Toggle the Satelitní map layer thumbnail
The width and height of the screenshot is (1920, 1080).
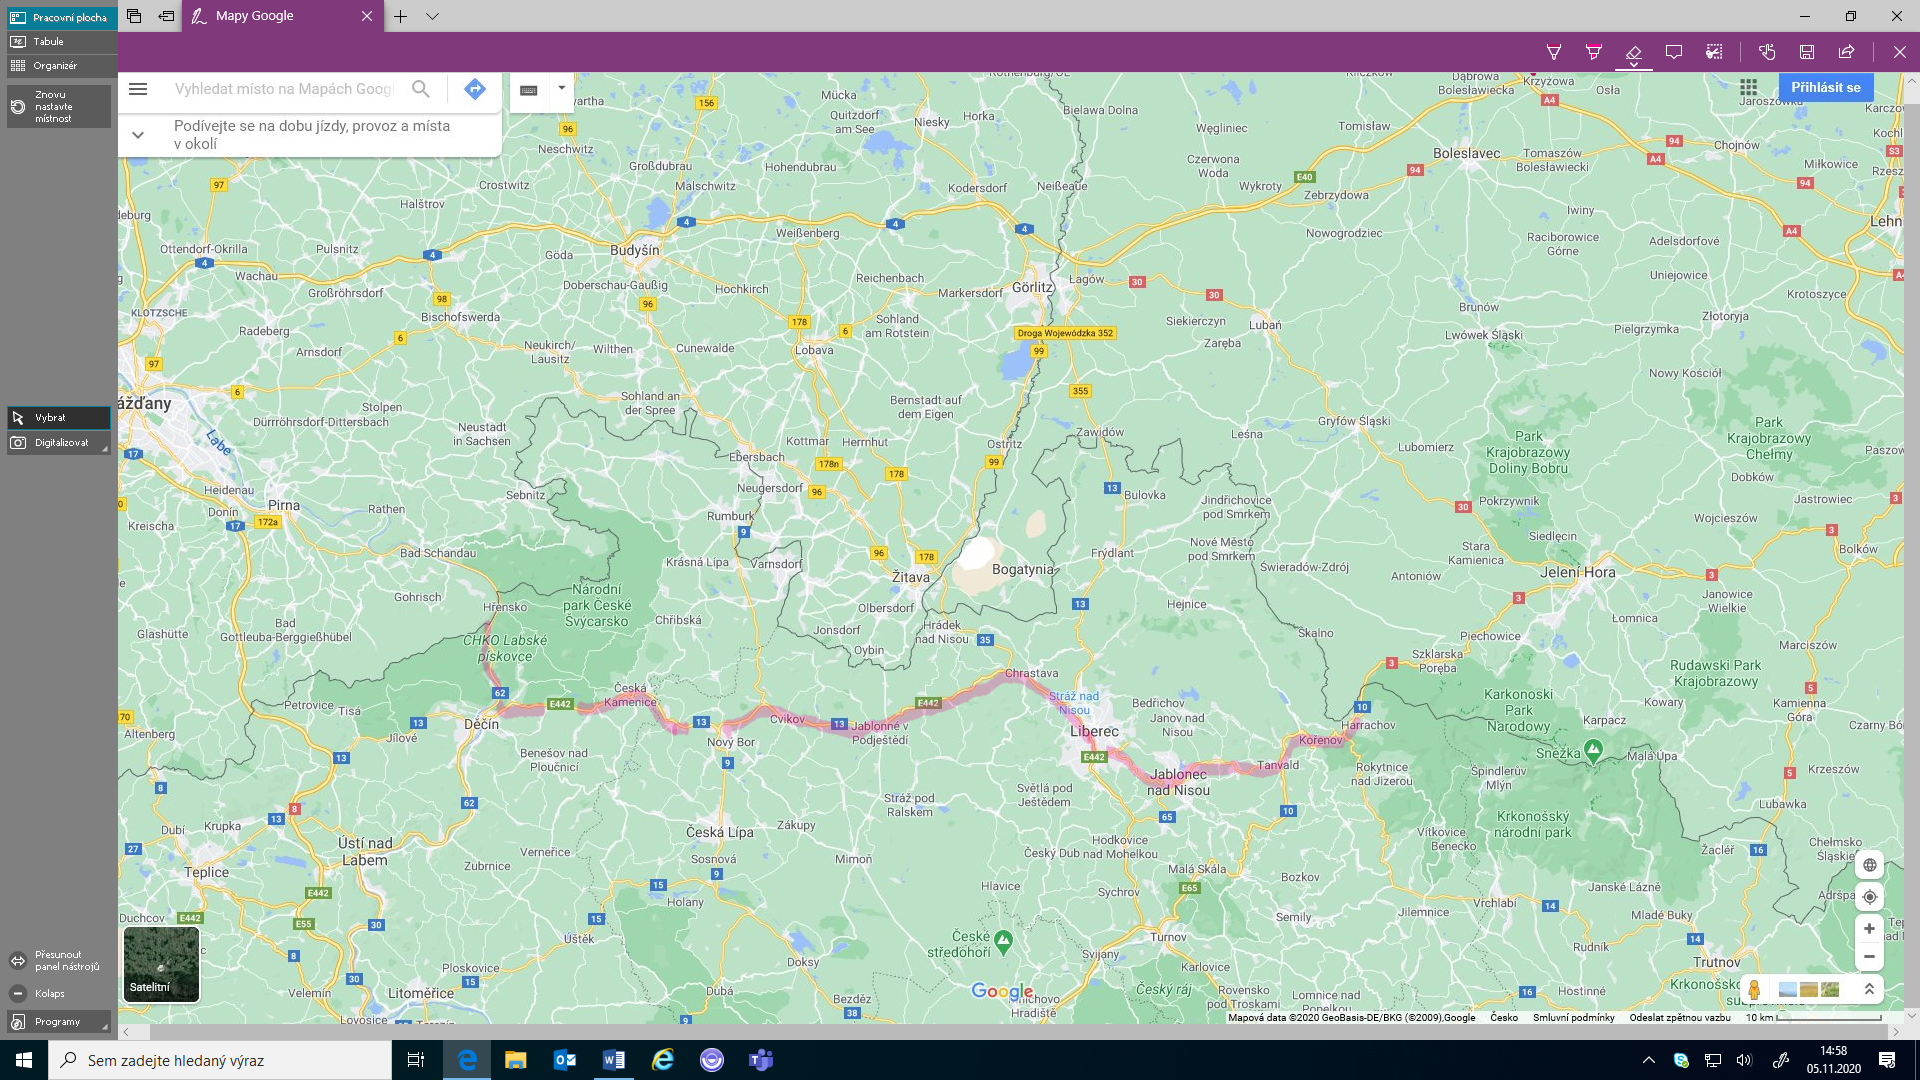pos(161,964)
